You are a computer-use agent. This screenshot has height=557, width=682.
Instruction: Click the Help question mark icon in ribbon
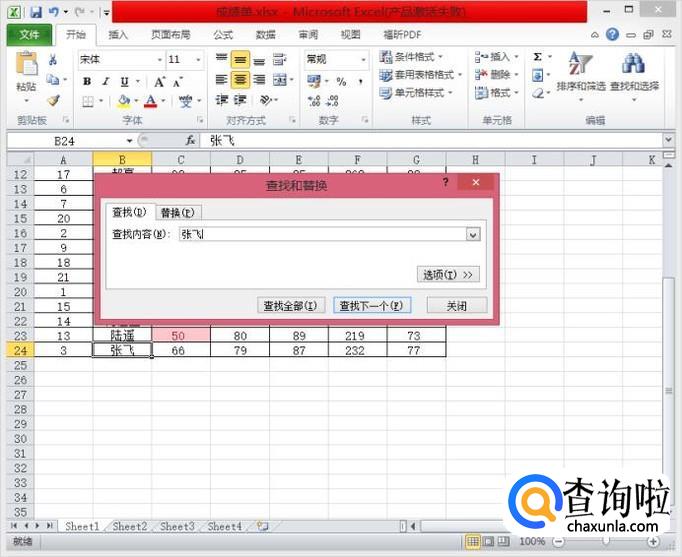pyautogui.click(x=612, y=34)
